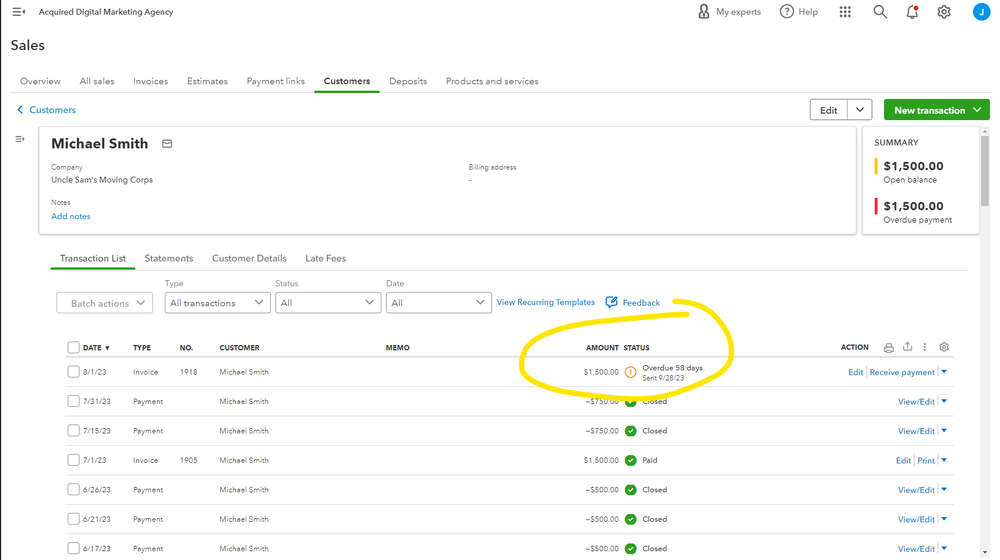Open the New transaction dropdown button
Viewport: 1000px width, 560px height.
[936, 110]
